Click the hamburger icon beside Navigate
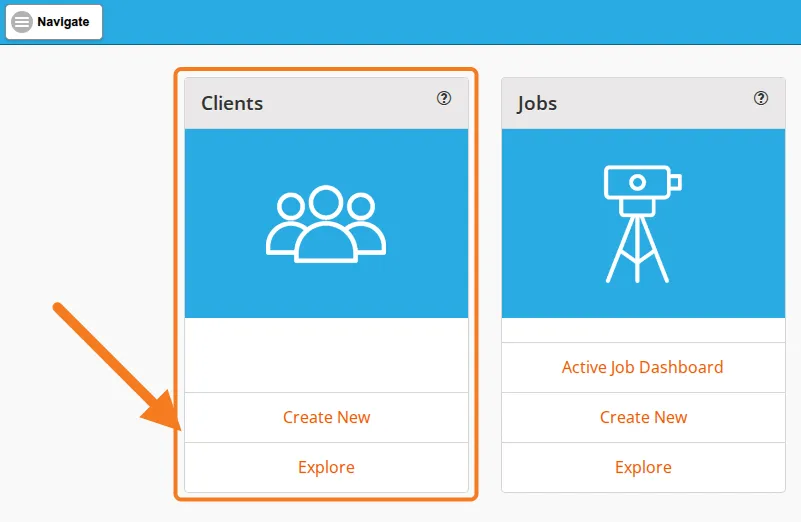Viewport: 801px width, 522px height. pyautogui.click(x=22, y=22)
